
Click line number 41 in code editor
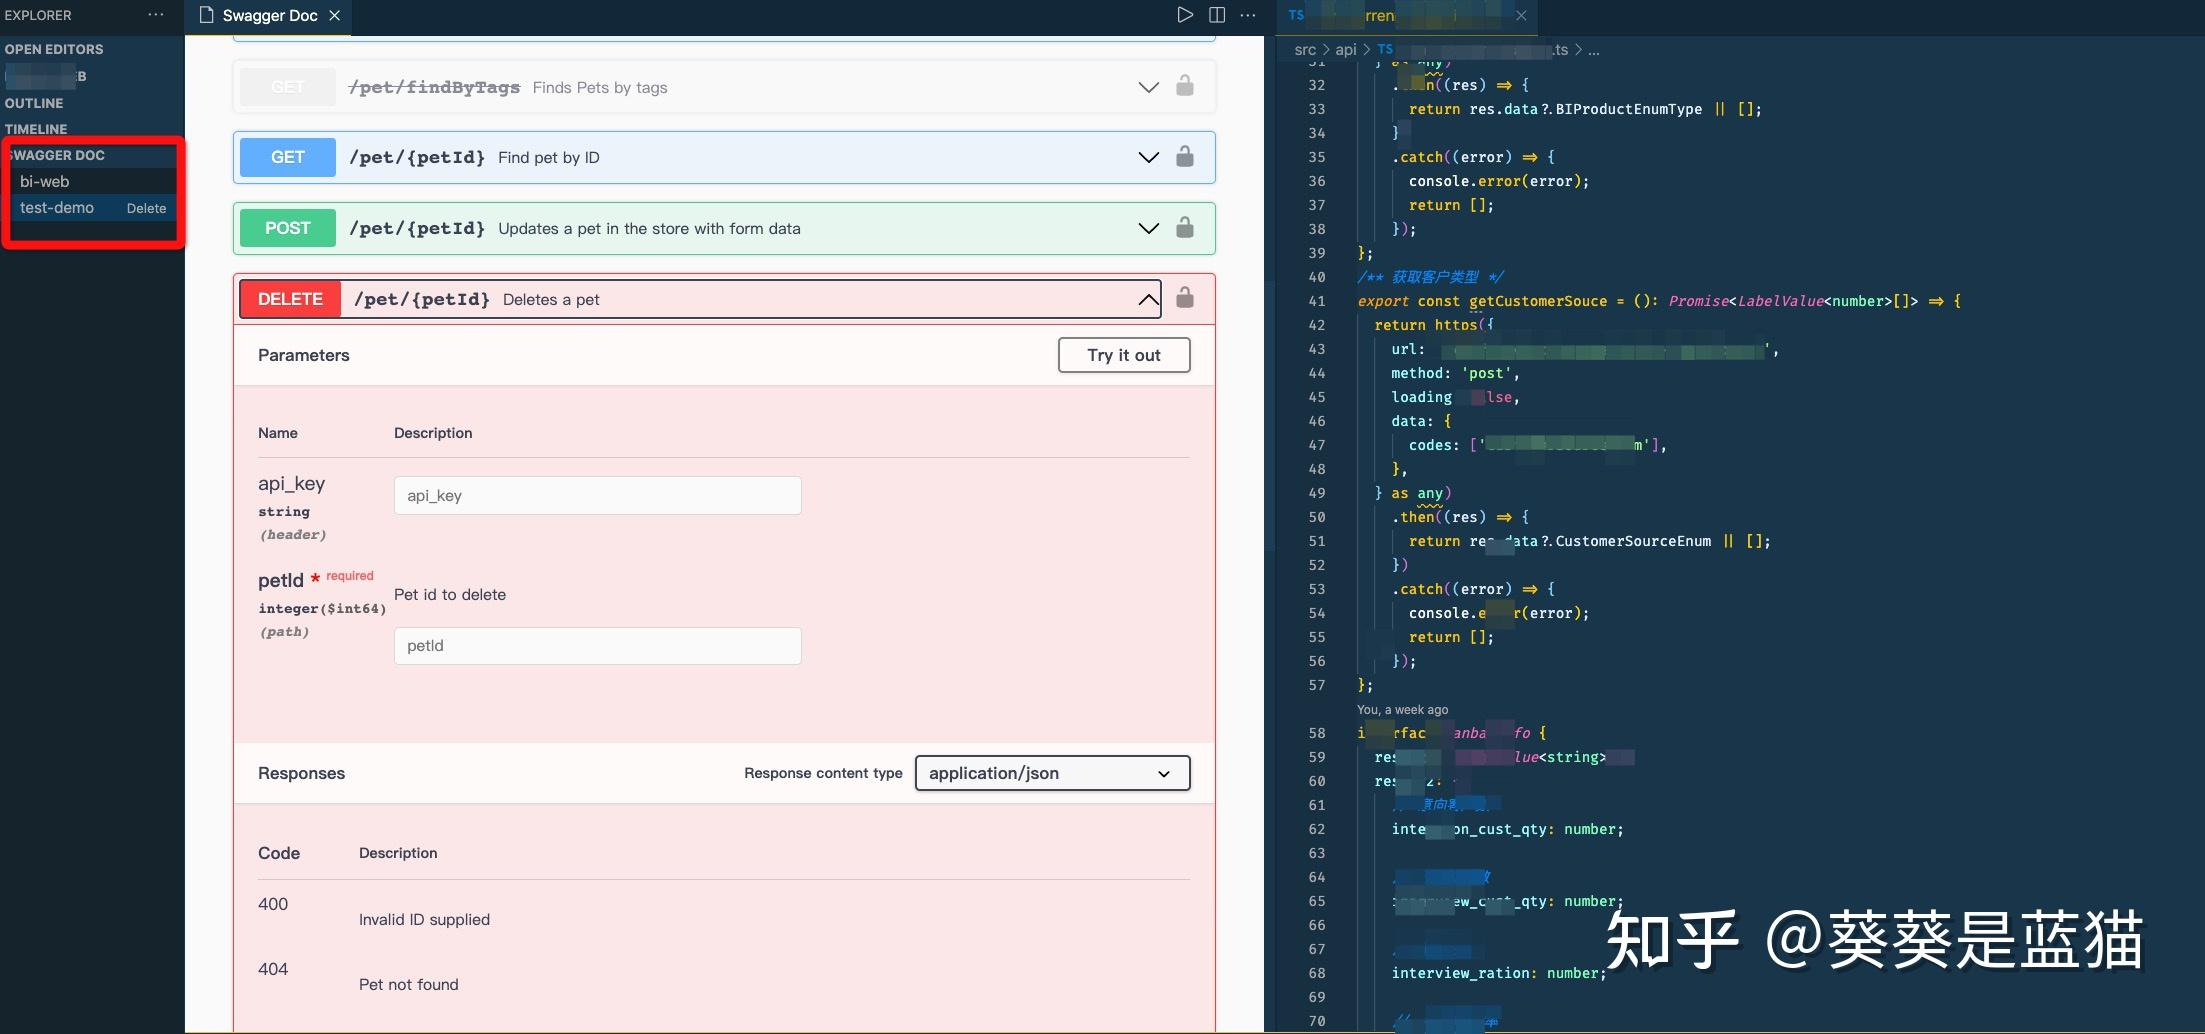[x=1316, y=301]
